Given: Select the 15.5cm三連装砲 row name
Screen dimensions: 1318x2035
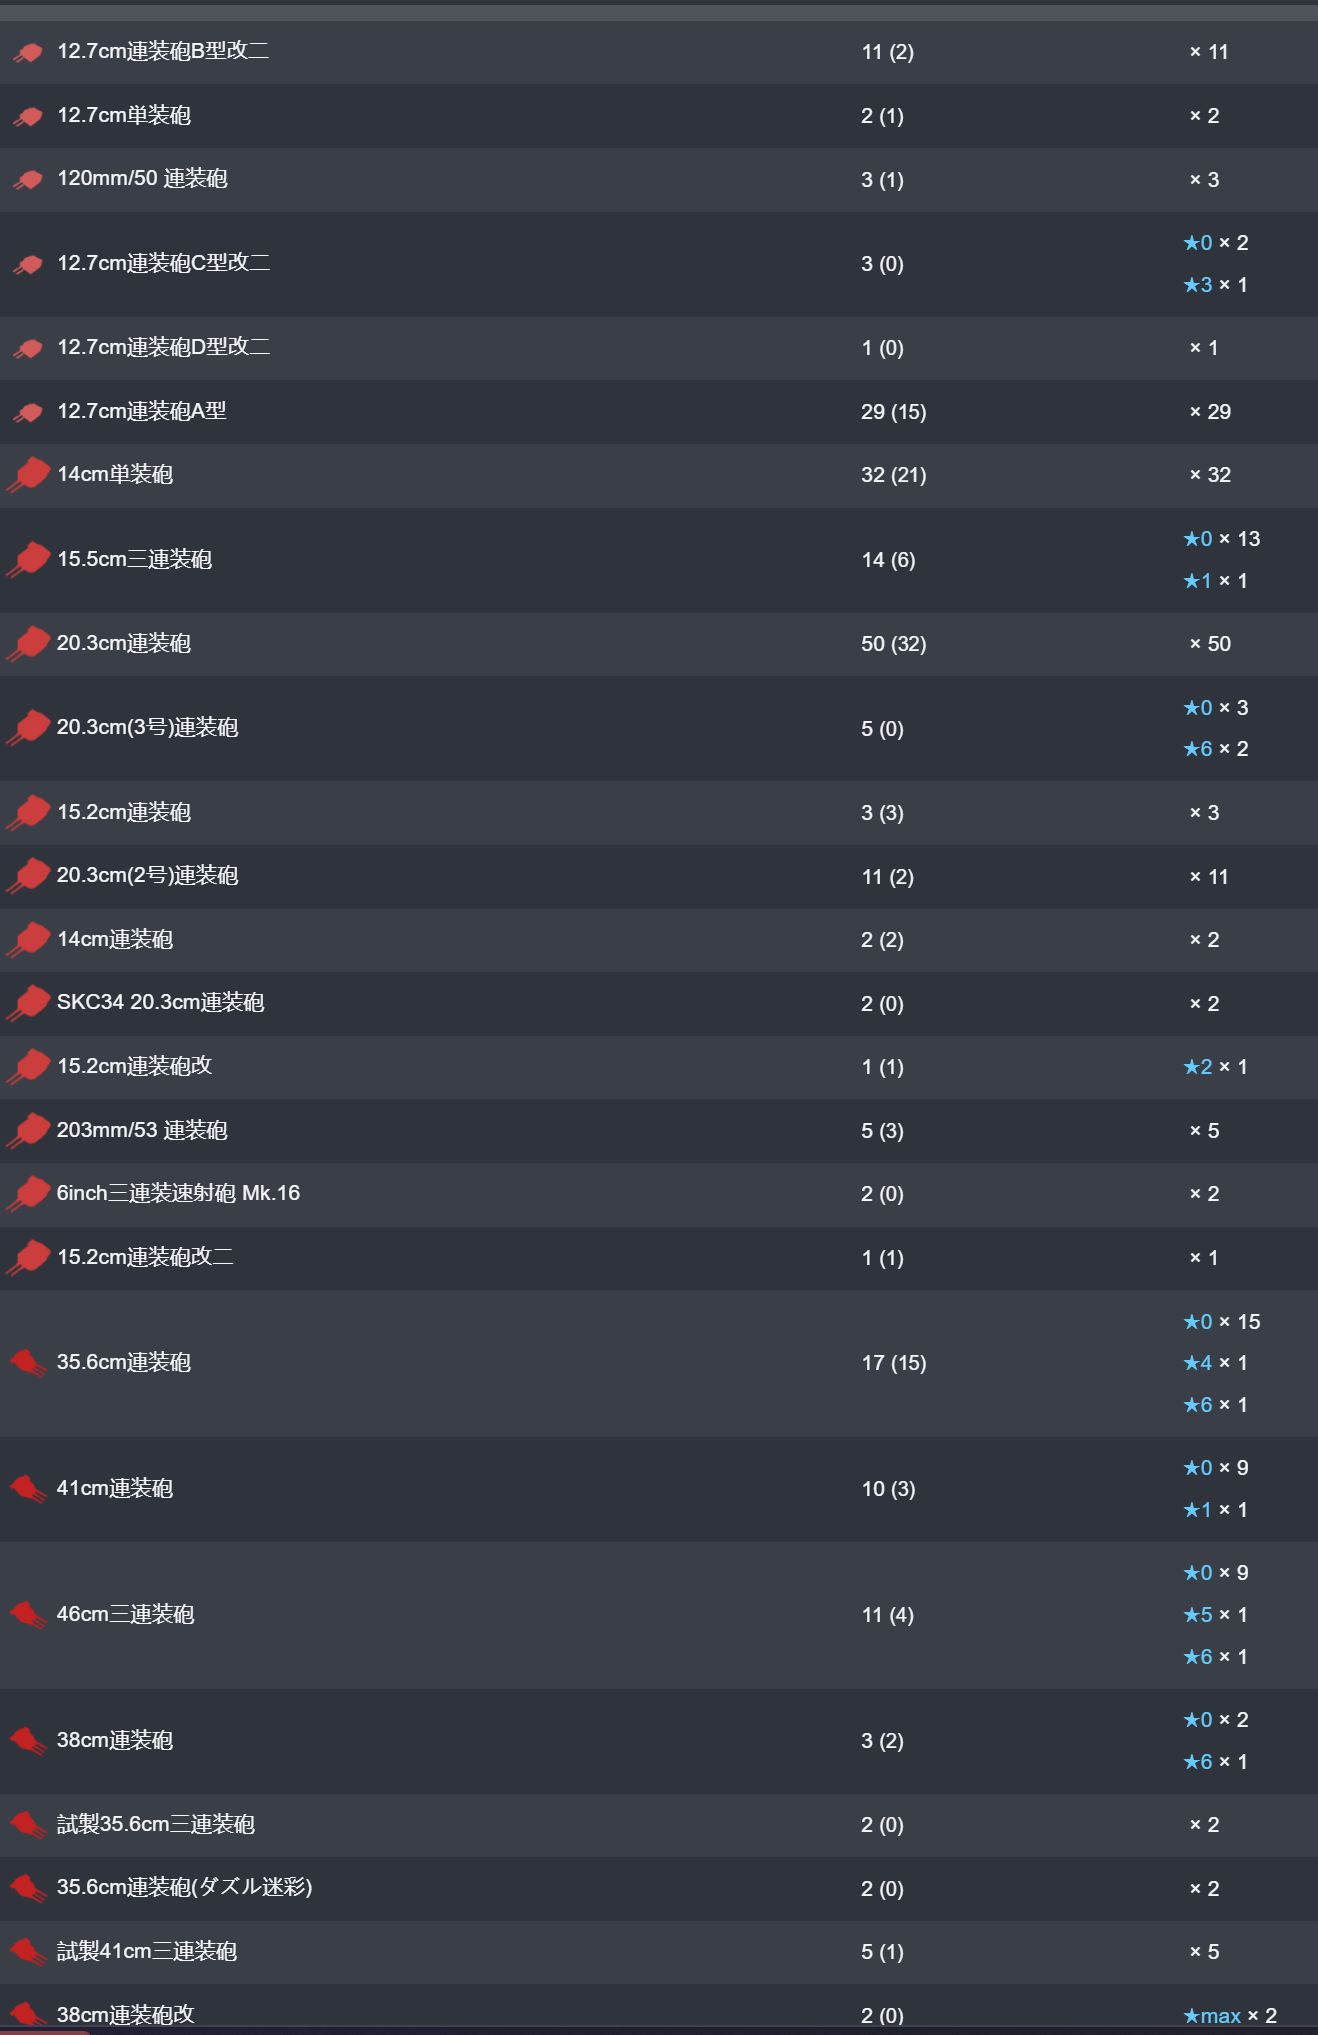Looking at the screenshot, I should [134, 559].
